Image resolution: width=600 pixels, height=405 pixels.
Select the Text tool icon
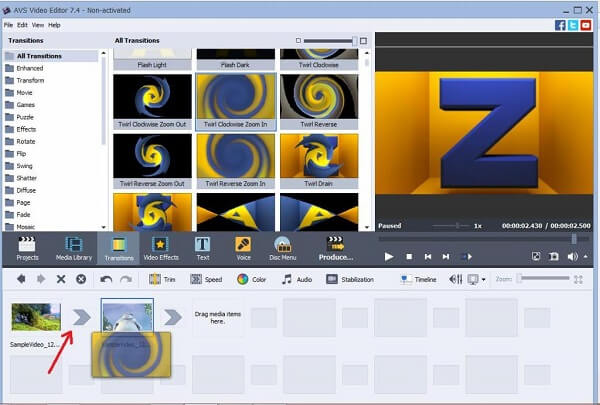pos(202,245)
